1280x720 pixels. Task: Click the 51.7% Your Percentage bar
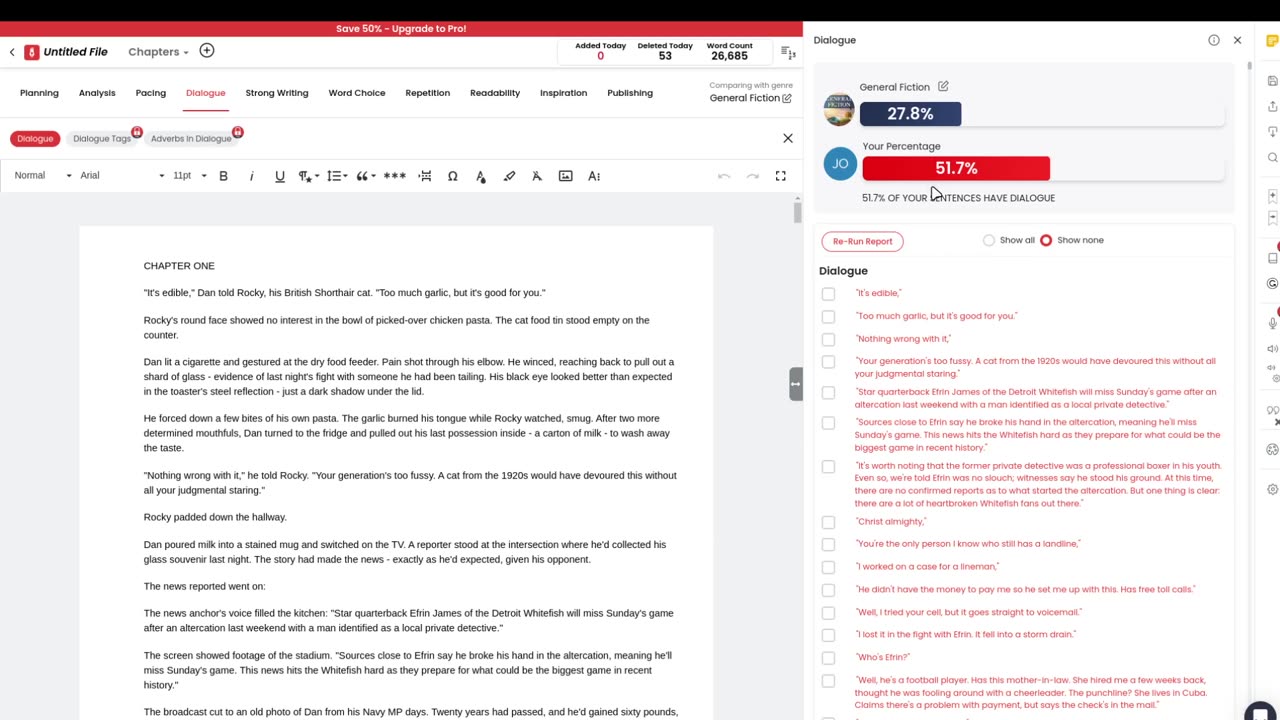coord(956,168)
